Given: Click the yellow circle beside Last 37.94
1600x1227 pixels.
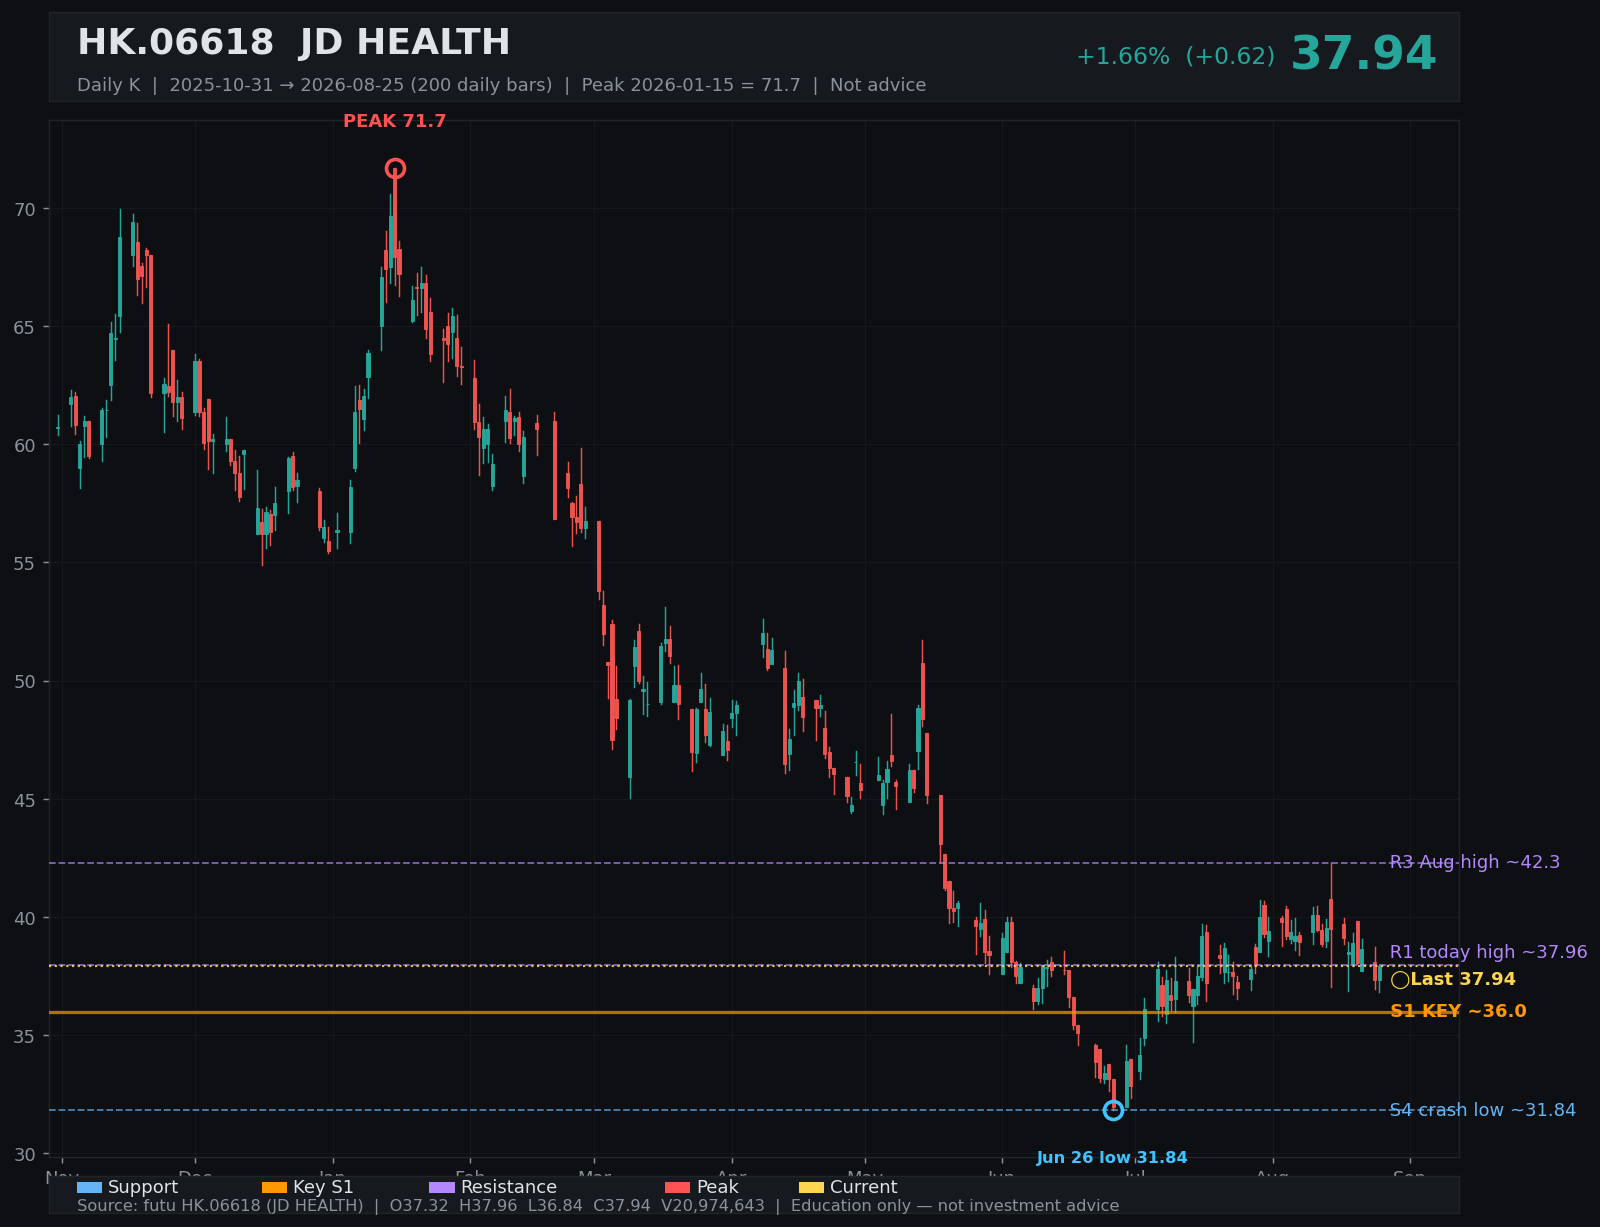Looking at the screenshot, I should (x=1400, y=980).
